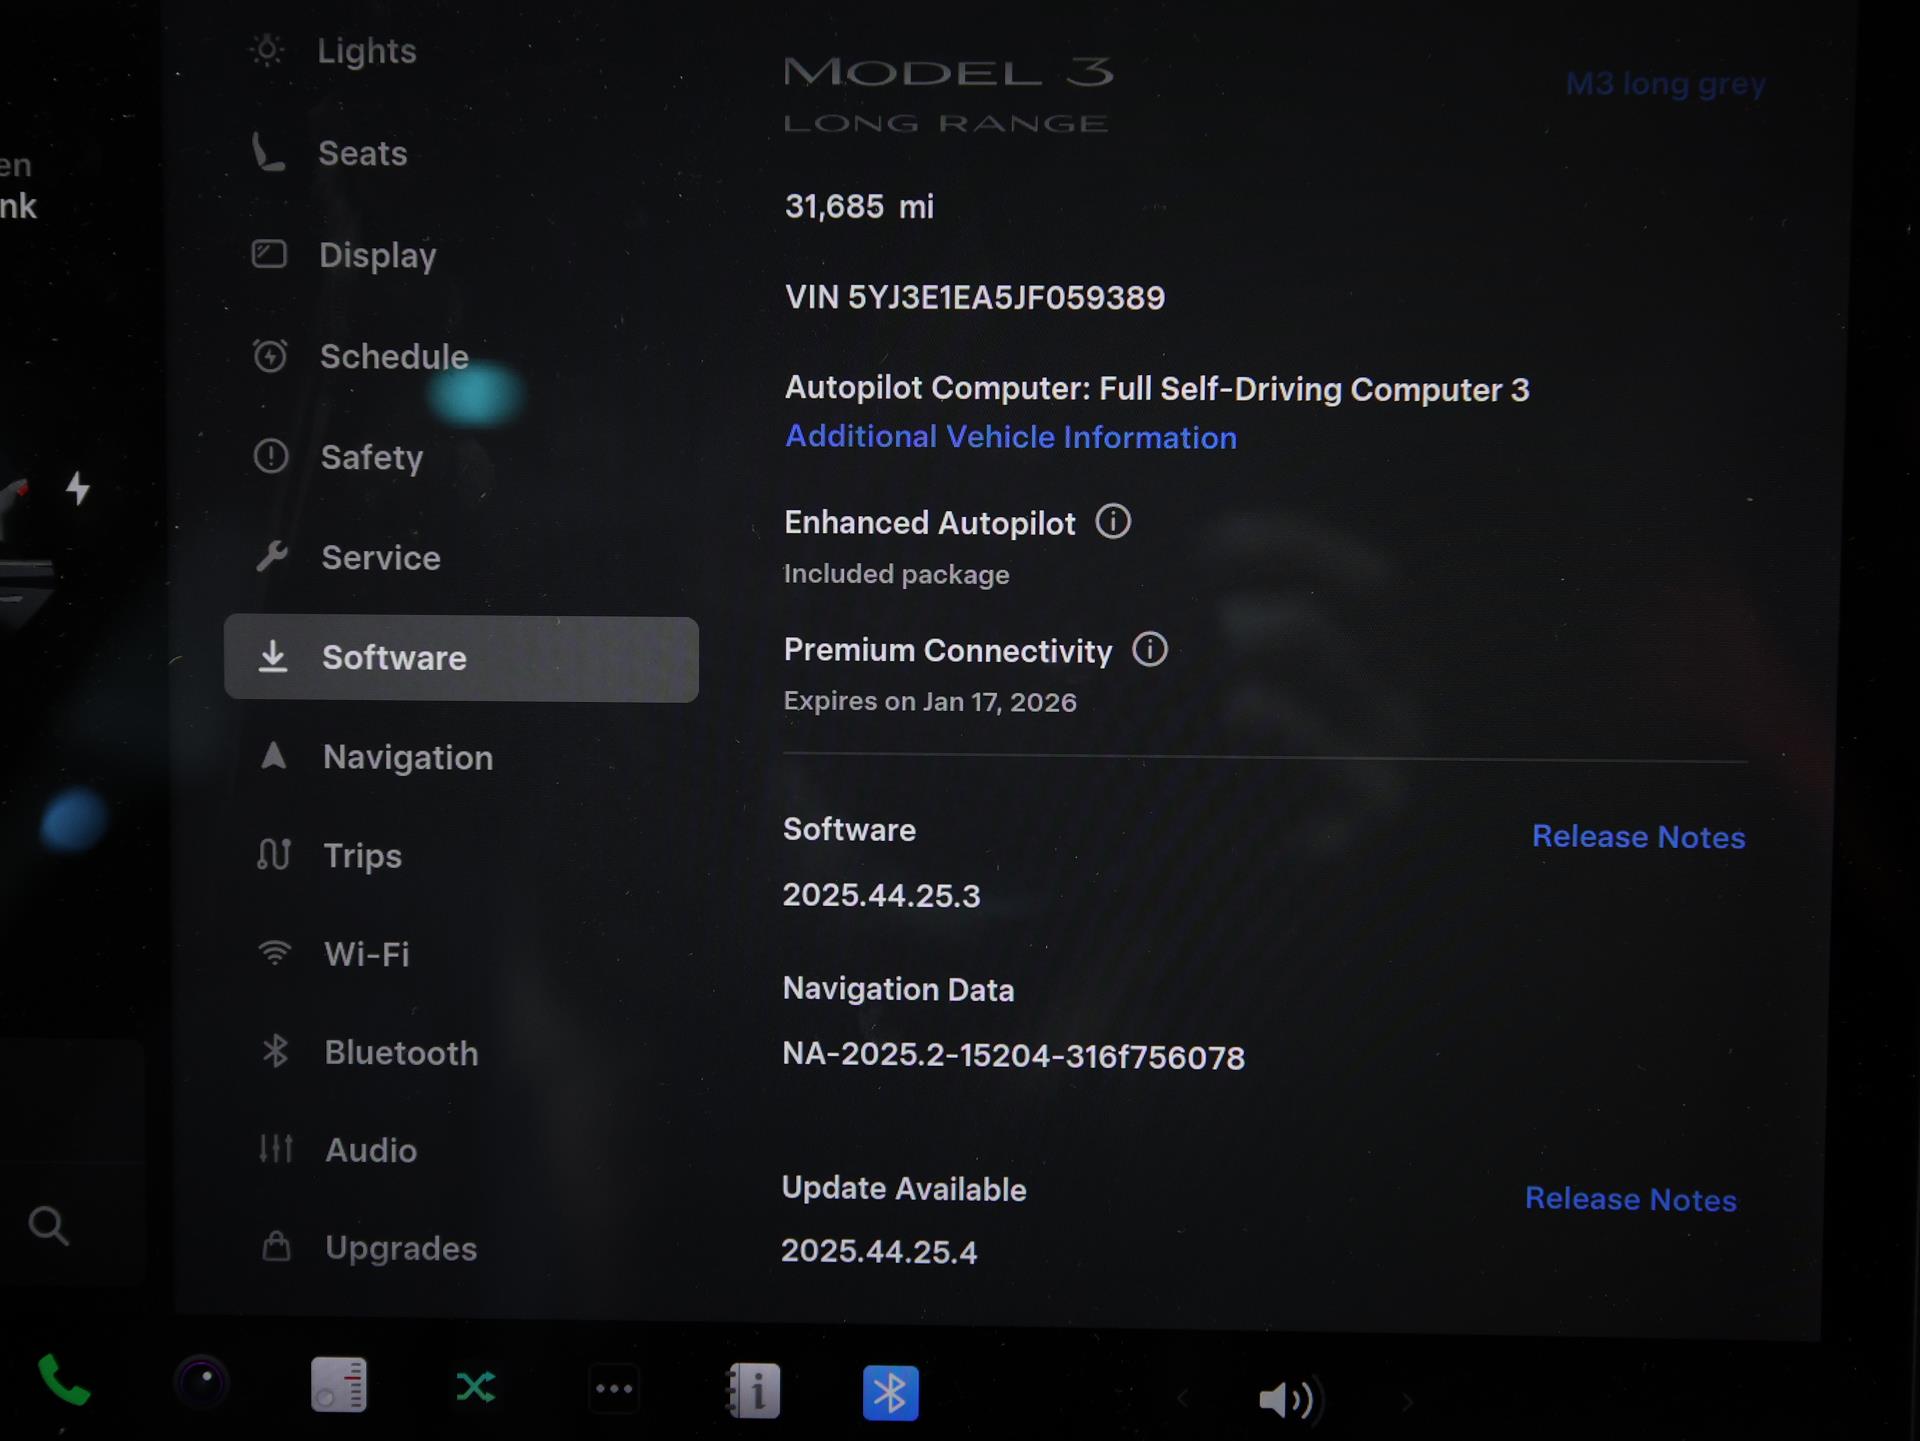Tap the speaker volume icon
The image size is (1920, 1441).
1286,1399
